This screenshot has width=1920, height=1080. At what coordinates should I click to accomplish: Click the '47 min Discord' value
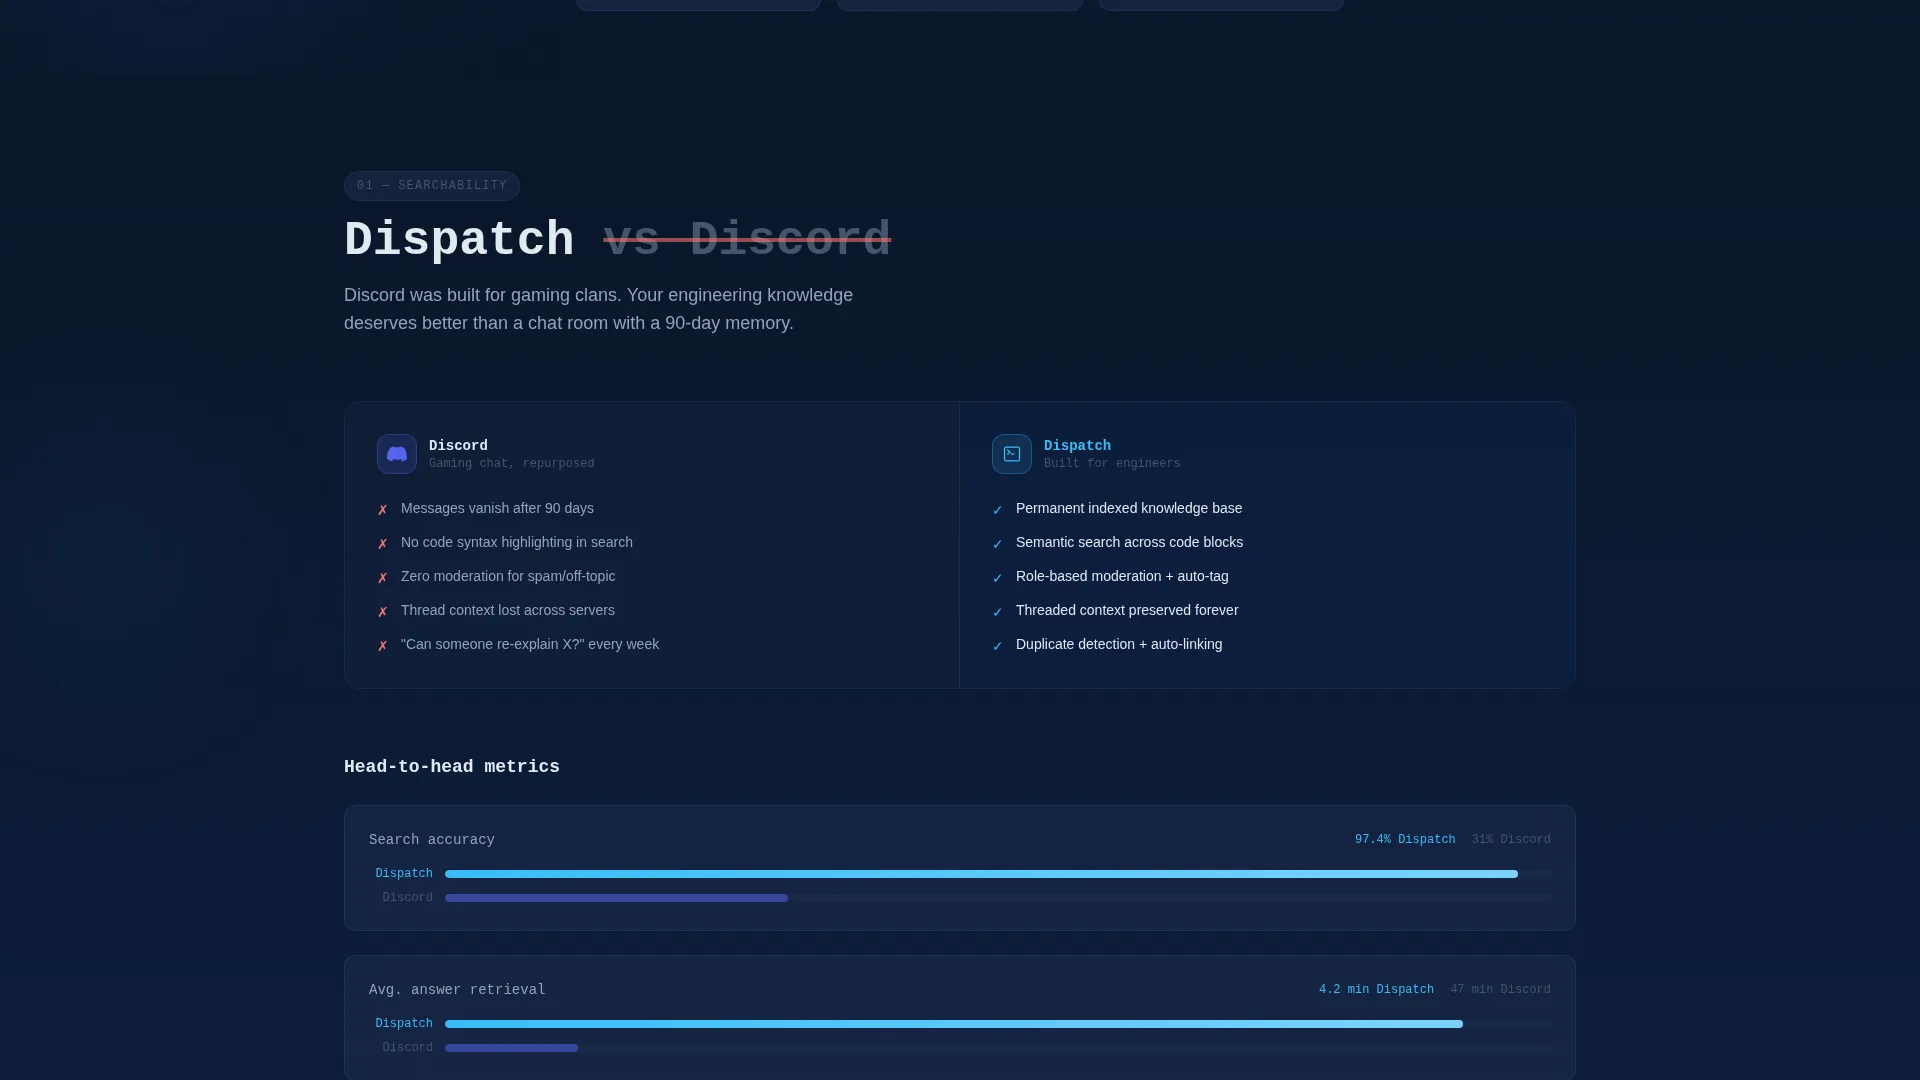click(x=1500, y=990)
